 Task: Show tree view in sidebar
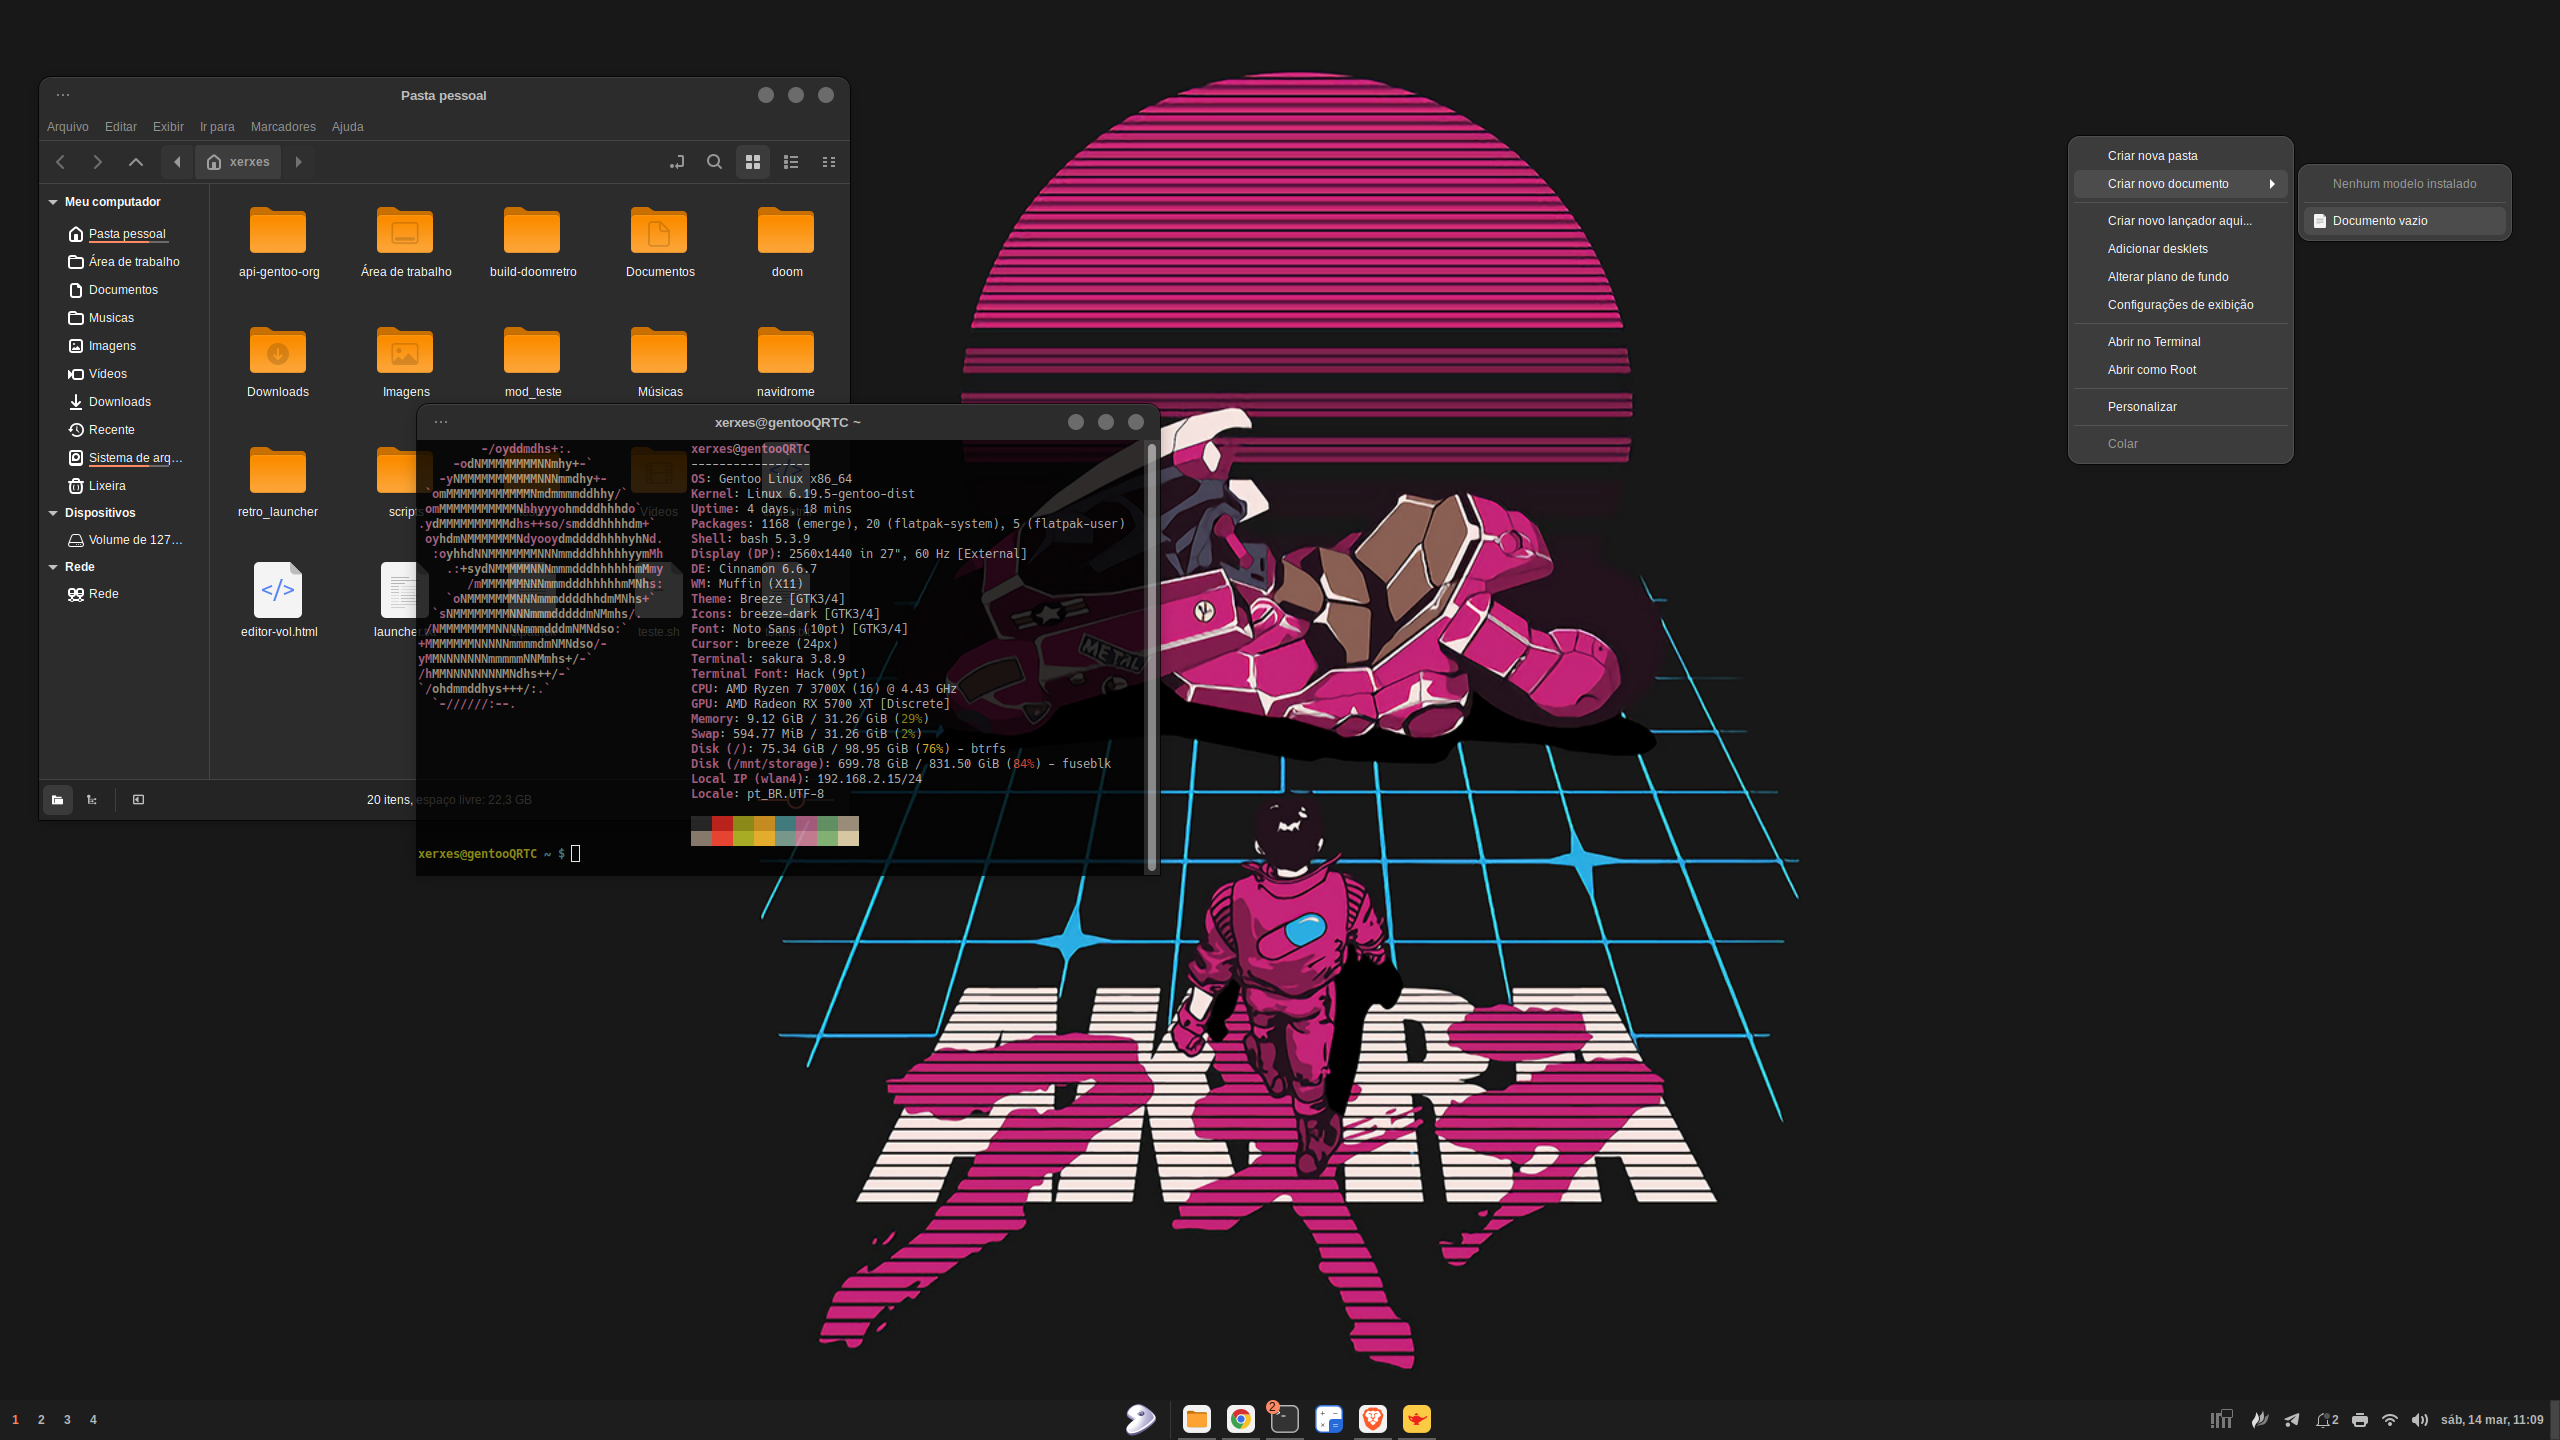[92, 800]
